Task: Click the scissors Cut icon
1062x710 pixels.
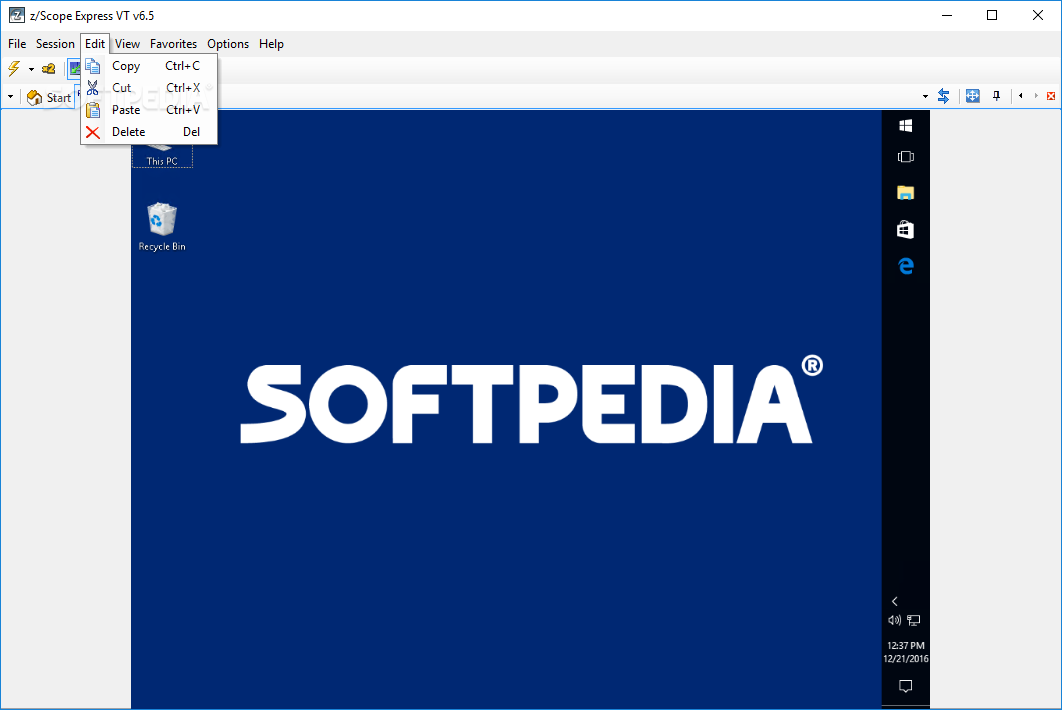Action: 93,87
